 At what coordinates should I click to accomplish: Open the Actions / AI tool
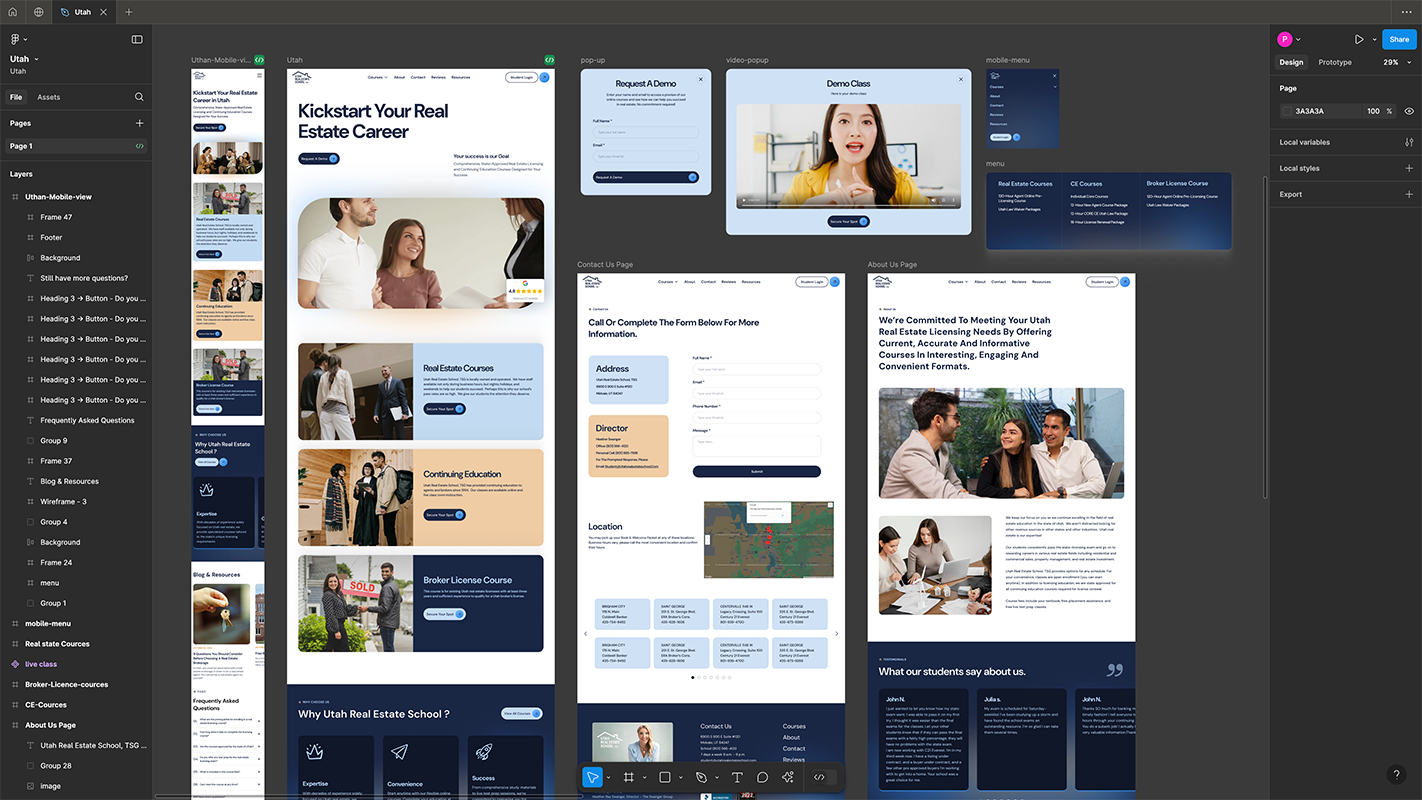787,777
